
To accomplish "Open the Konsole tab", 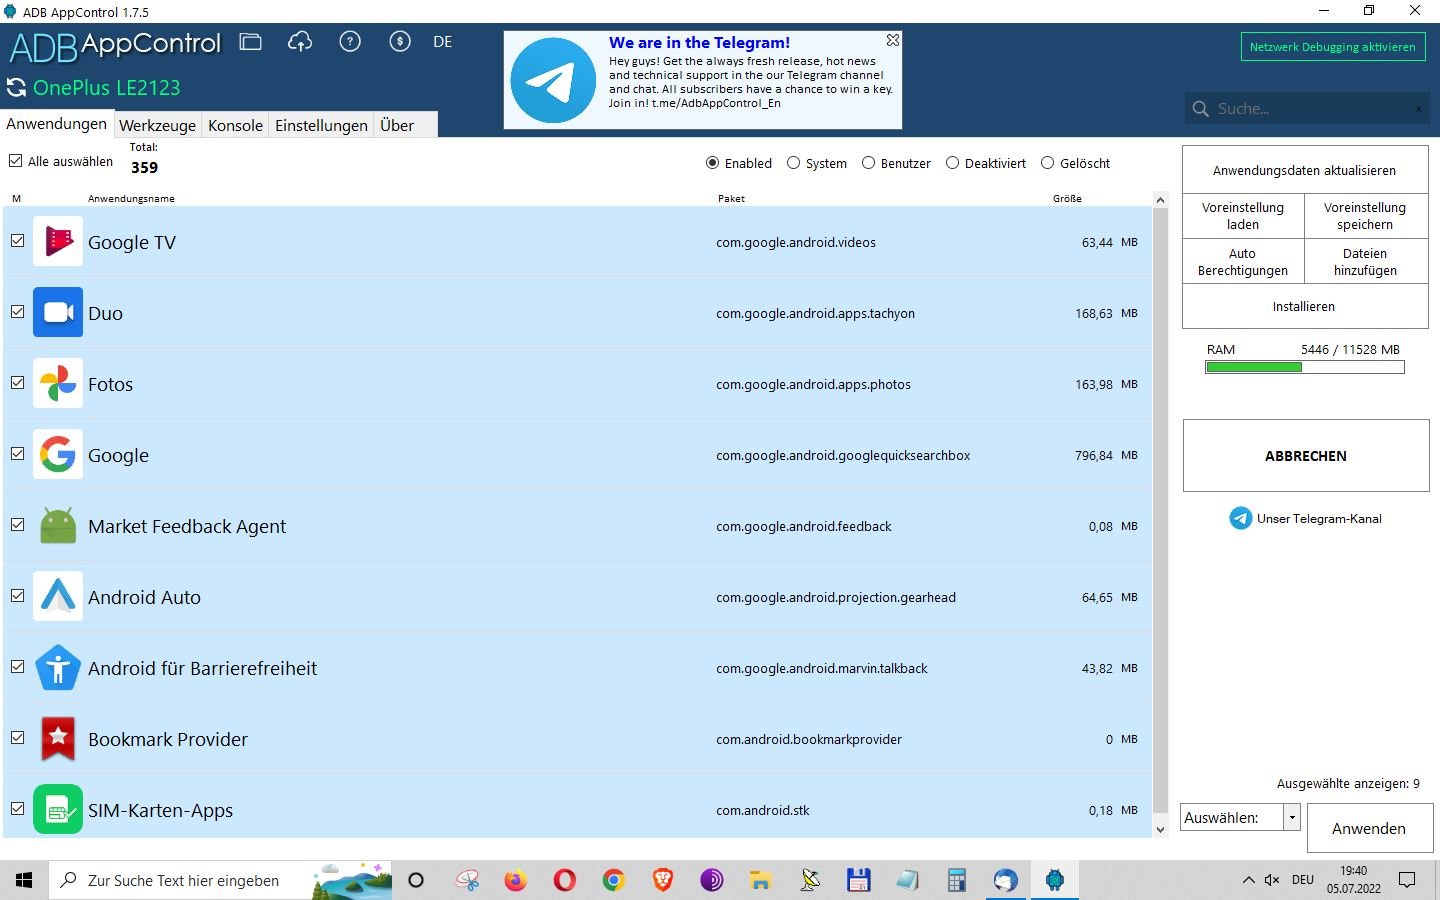I will pyautogui.click(x=235, y=125).
